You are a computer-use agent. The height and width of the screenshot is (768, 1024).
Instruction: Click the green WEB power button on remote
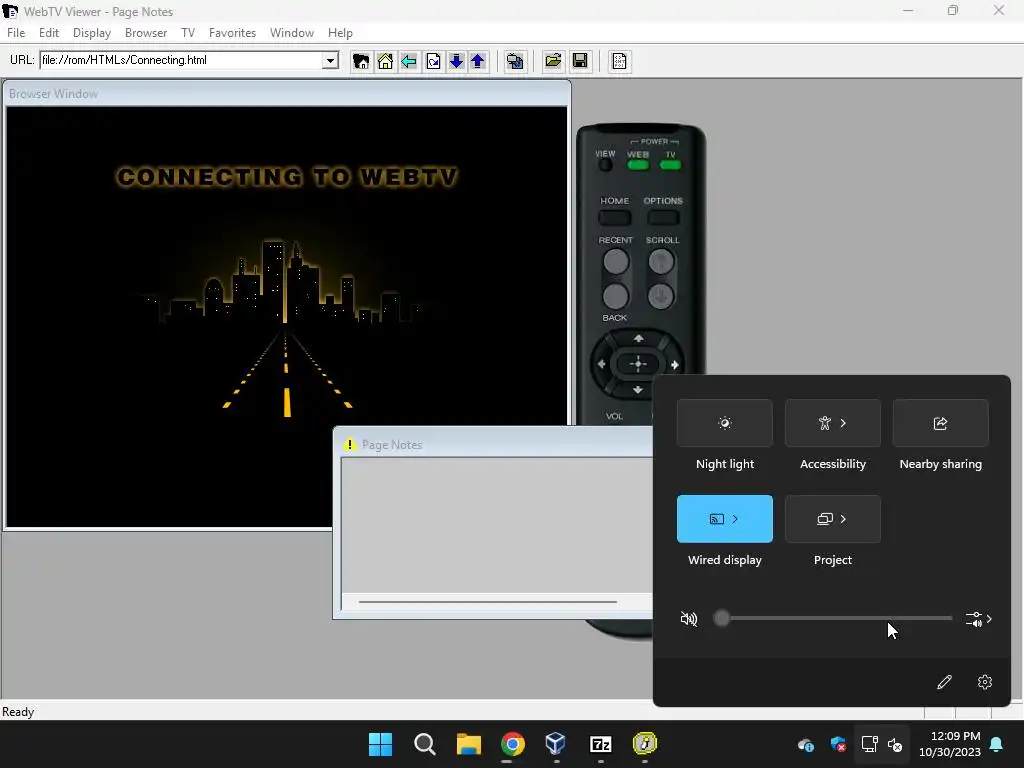638,165
